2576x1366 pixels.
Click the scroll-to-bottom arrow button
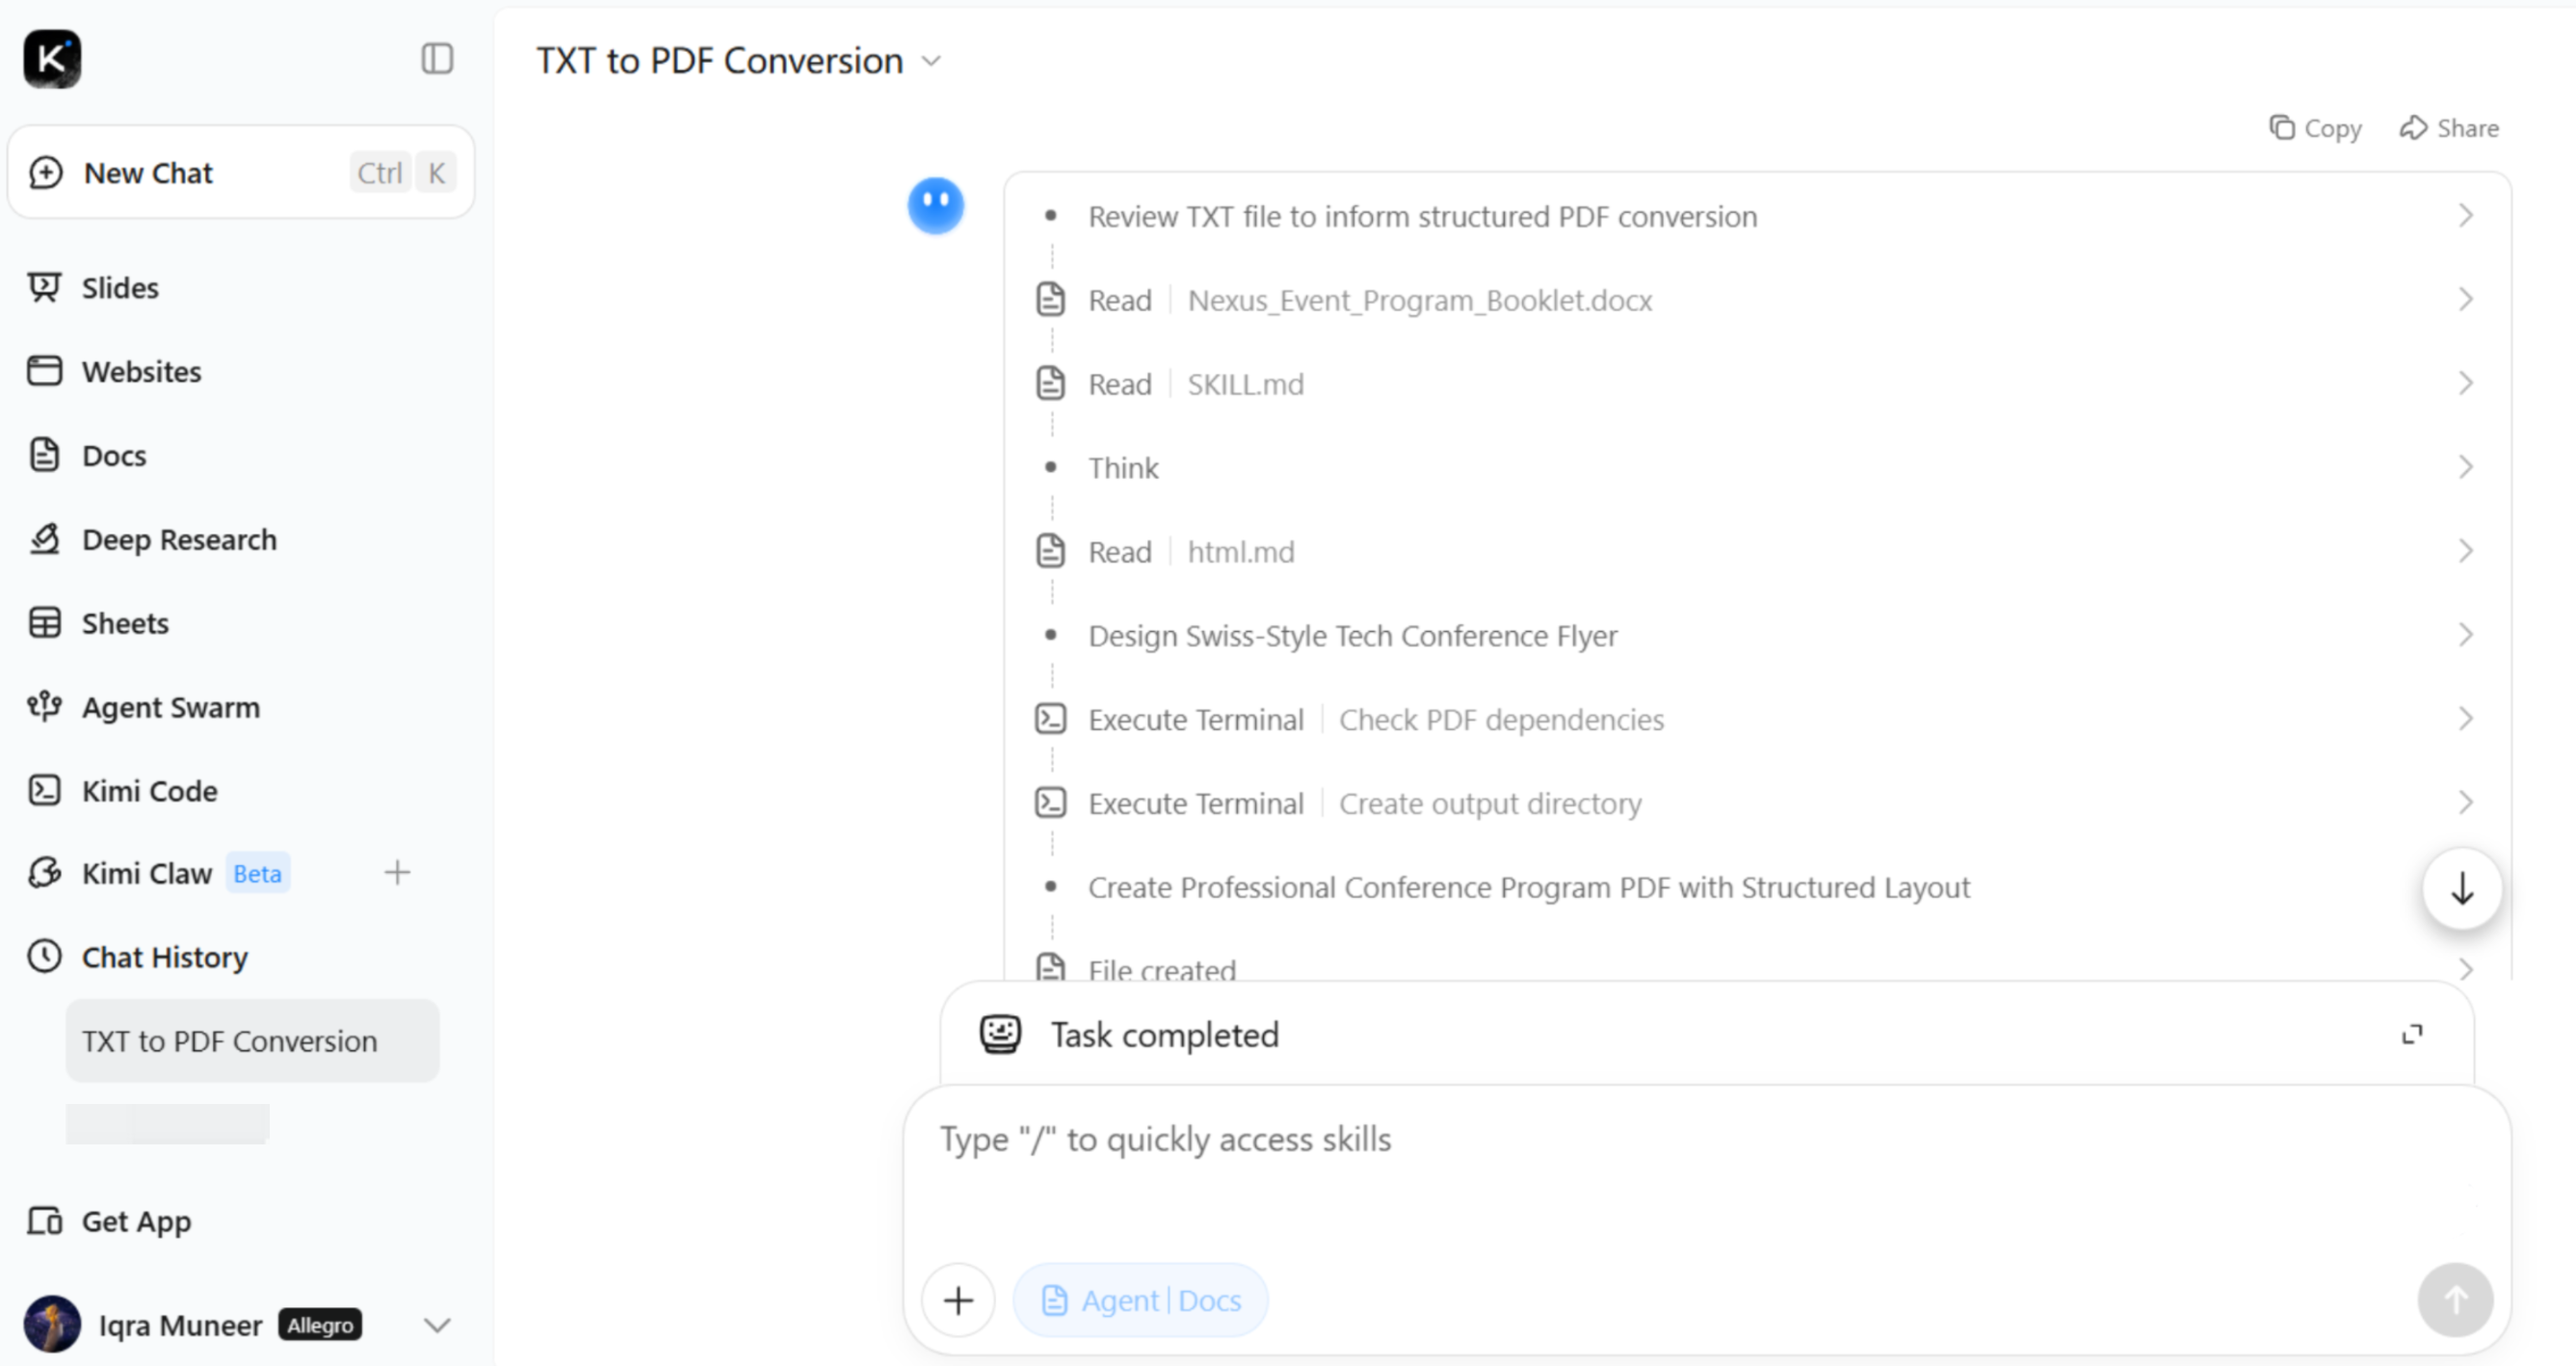[x=2462, y=888]
